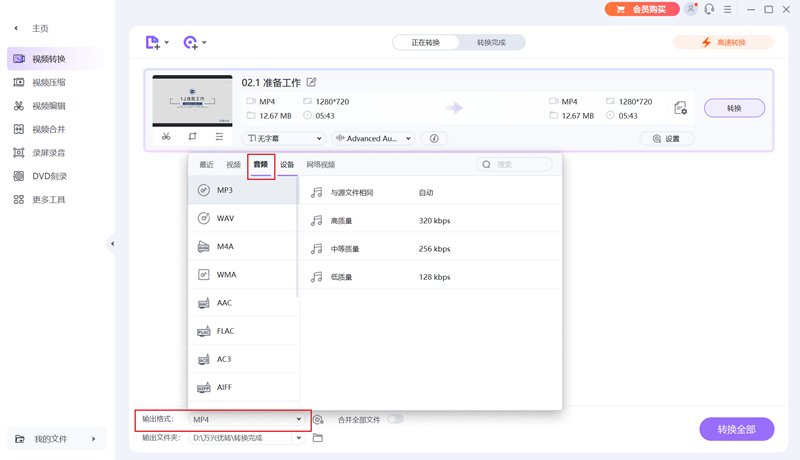Select the 音频 format tab
800x460 pixels.
[261, 165]
